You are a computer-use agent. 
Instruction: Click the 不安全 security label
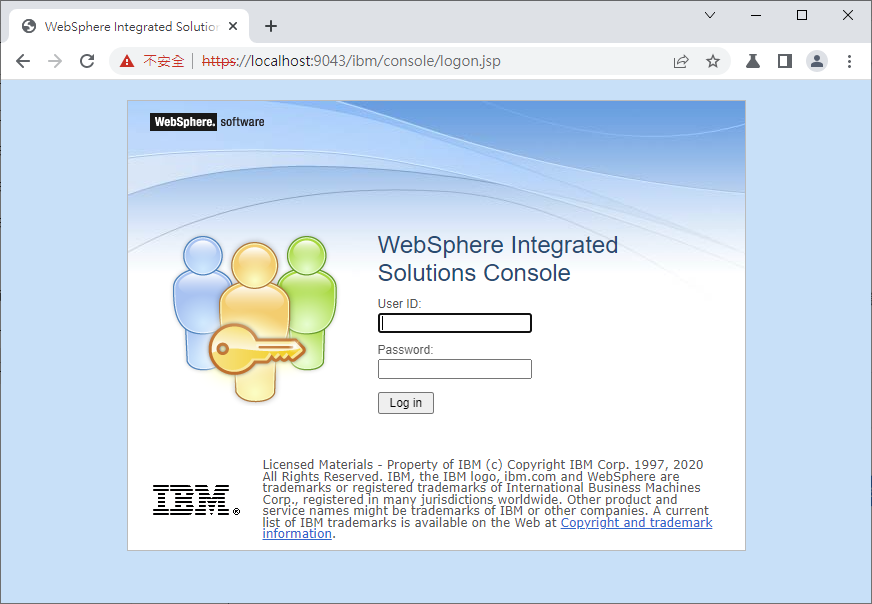pyautogui.click(x=164, y=61)
